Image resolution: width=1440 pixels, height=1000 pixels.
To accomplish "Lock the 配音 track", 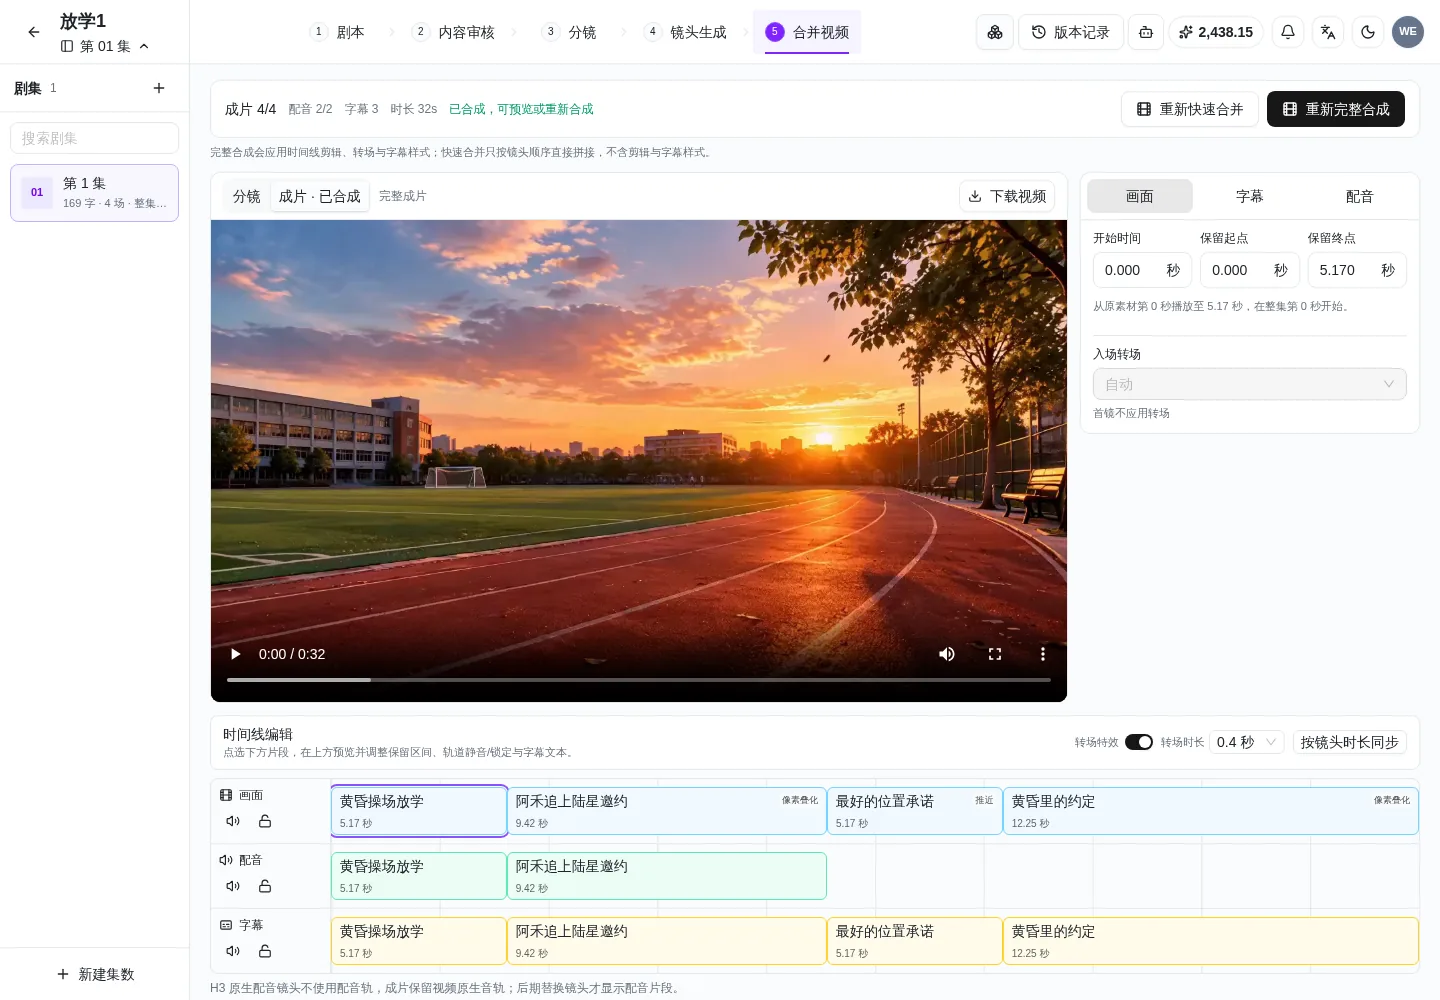I will pos(265,886).
